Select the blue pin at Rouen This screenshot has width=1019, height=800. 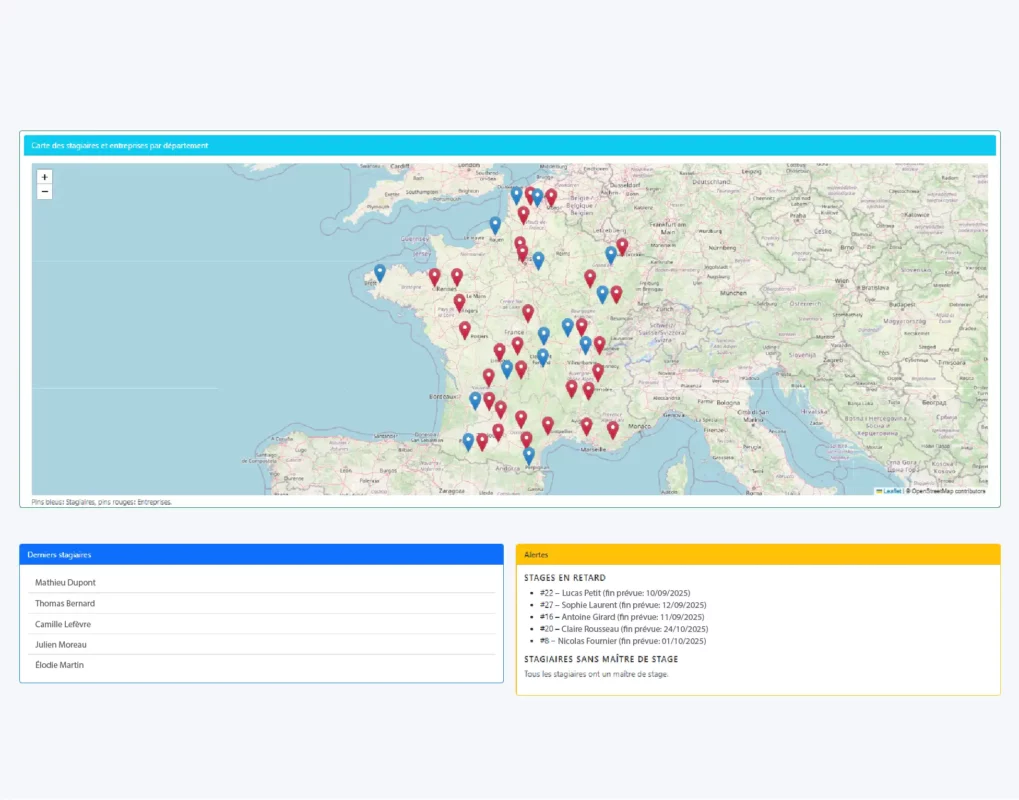coord(495,225)
